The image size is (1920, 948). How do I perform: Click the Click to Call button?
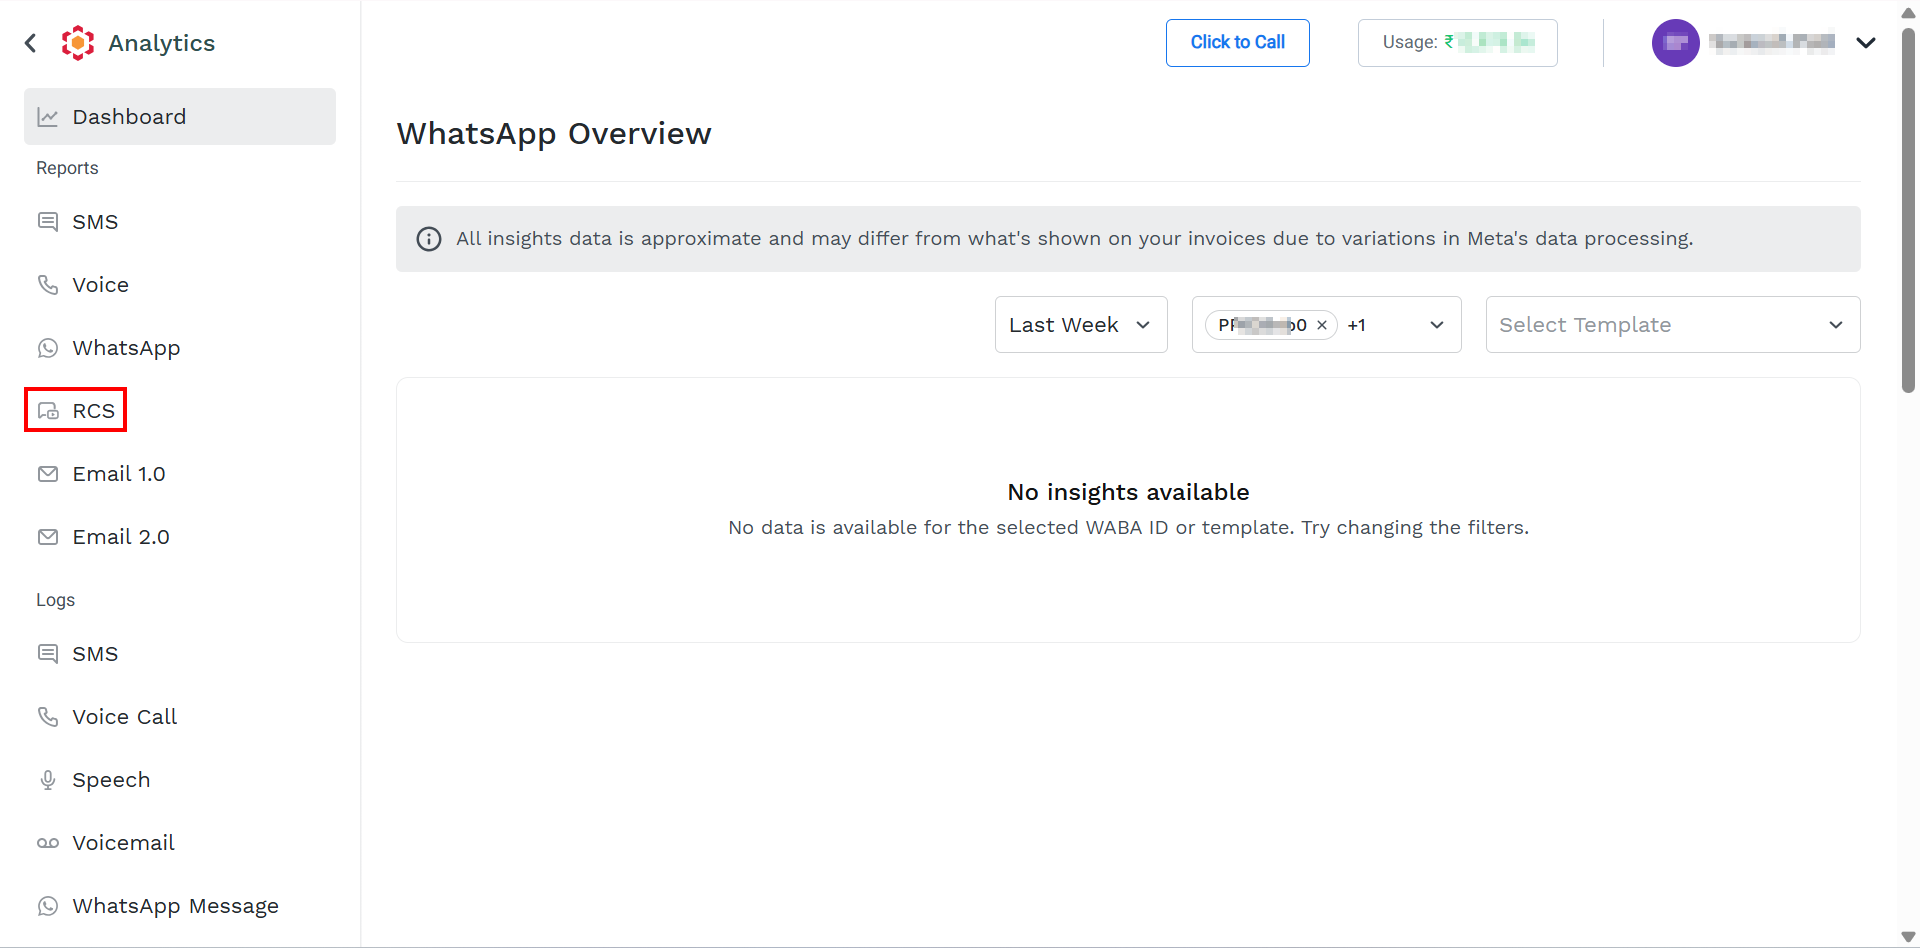tap(1238, 43)
